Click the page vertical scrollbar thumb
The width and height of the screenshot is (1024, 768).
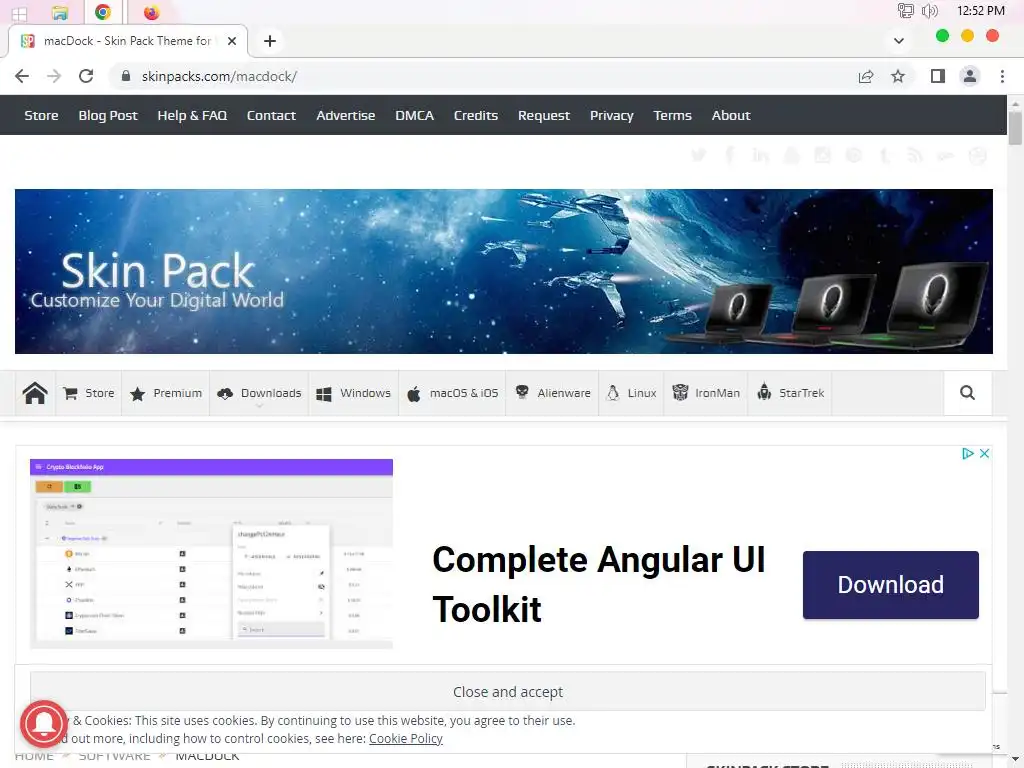click(1015, 128)
